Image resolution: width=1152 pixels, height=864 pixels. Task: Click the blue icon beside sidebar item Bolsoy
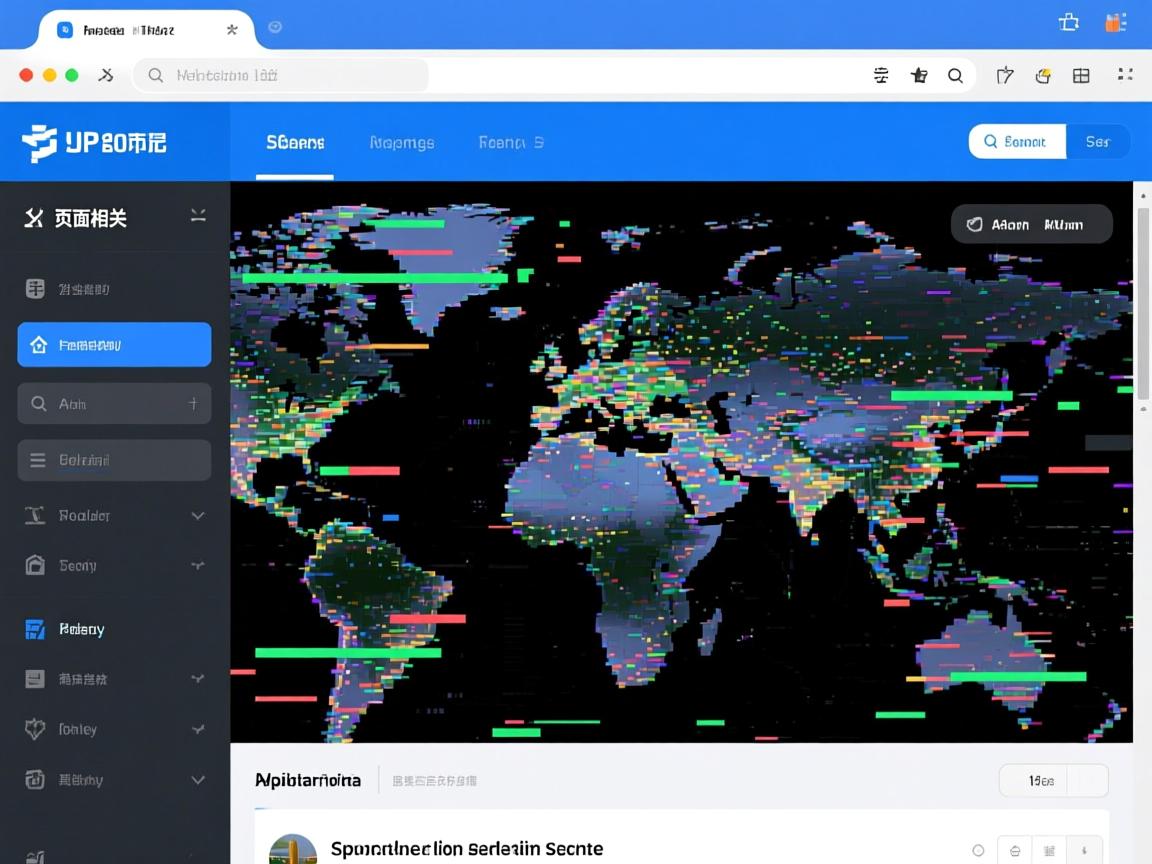35,629
